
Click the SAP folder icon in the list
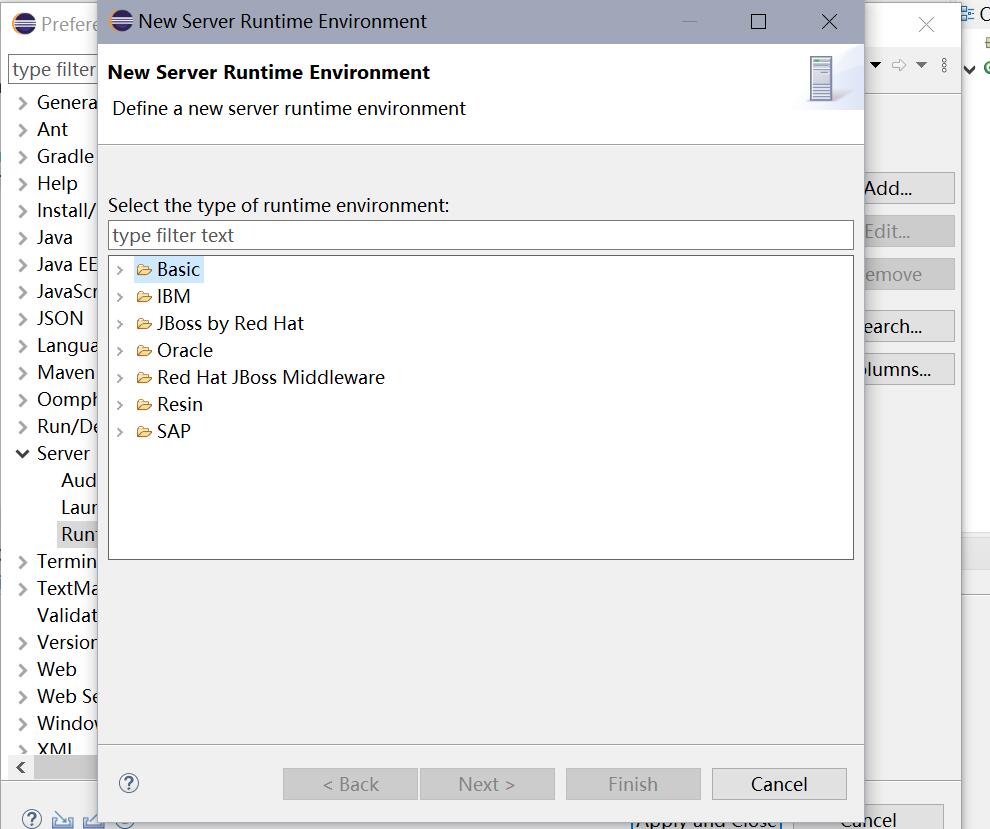(x=141, y=431)
